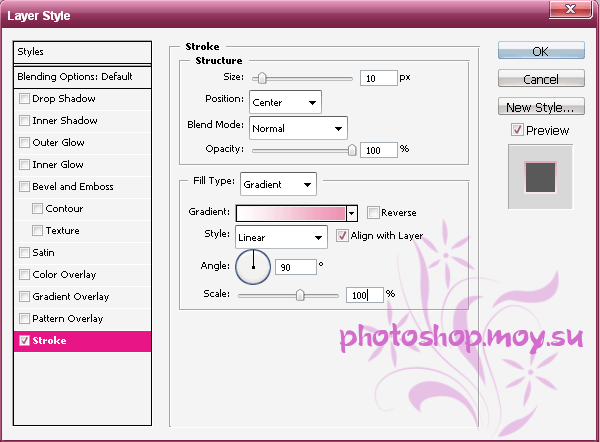Select the highlighted Stroke label
Image resolution: width=600 pixels, height=442 pixels.
pyautogui.click(x=49, y=341)
